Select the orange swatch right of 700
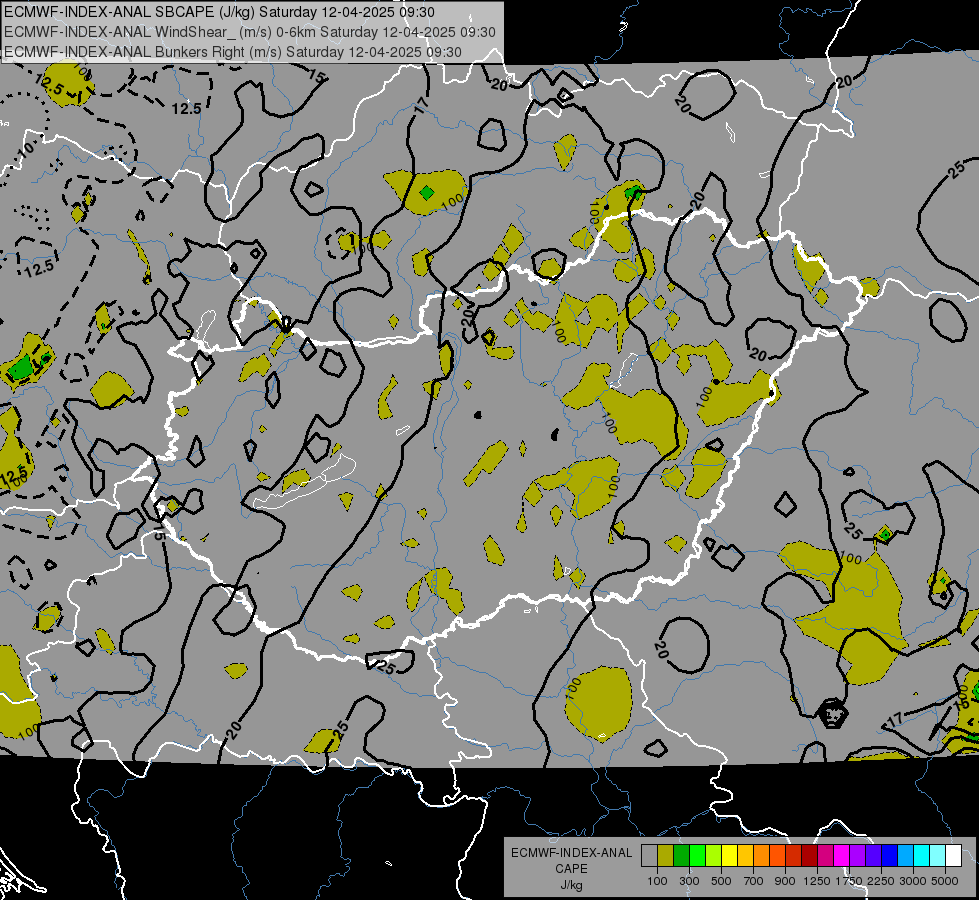The width and height of the screenshot is (979, 900). [761, 856]
